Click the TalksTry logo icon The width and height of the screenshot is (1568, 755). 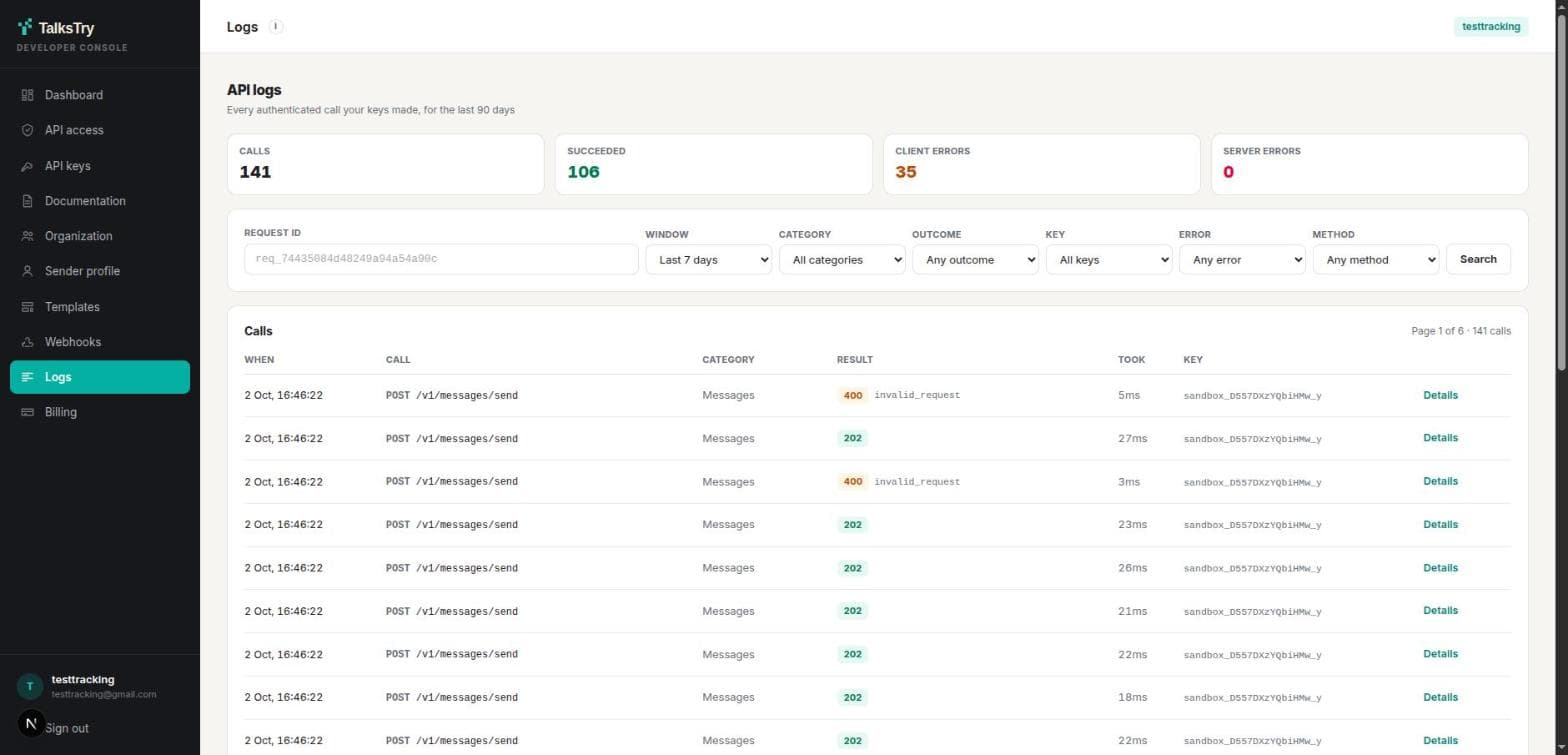tap(25, 27)
